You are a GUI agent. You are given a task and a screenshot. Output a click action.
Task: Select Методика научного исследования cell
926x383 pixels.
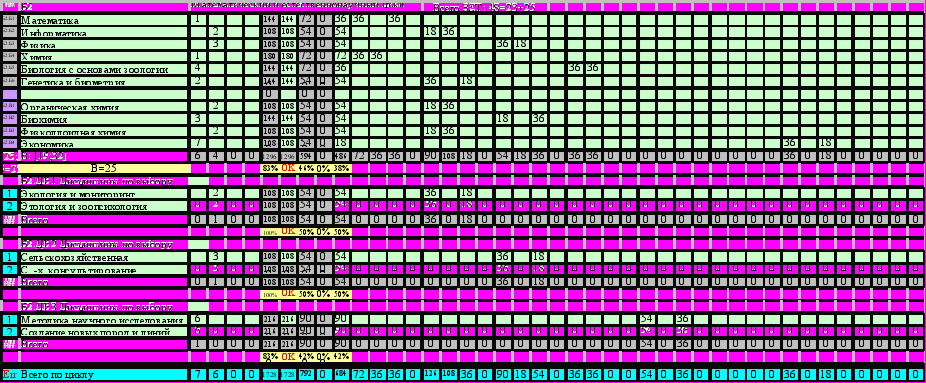104,320
